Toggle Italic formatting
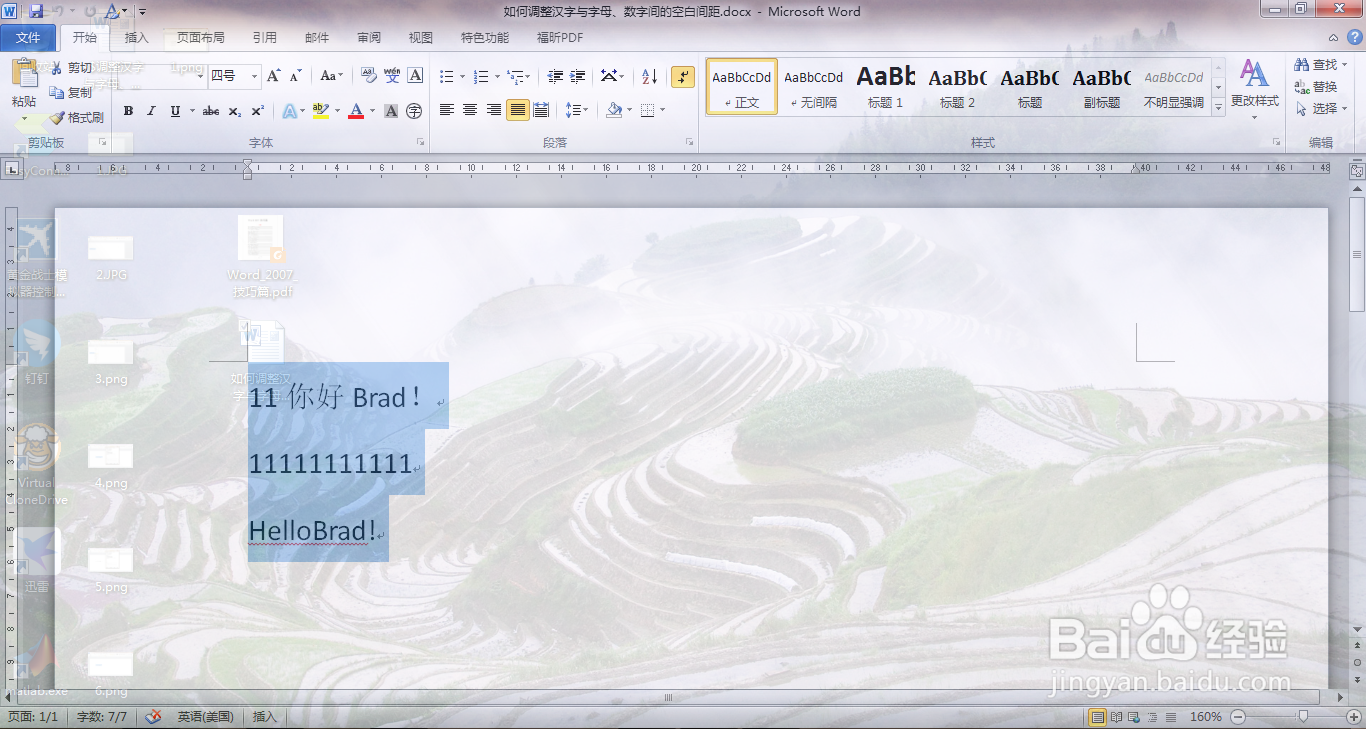The image size is (1366, 729). [151, 111]
